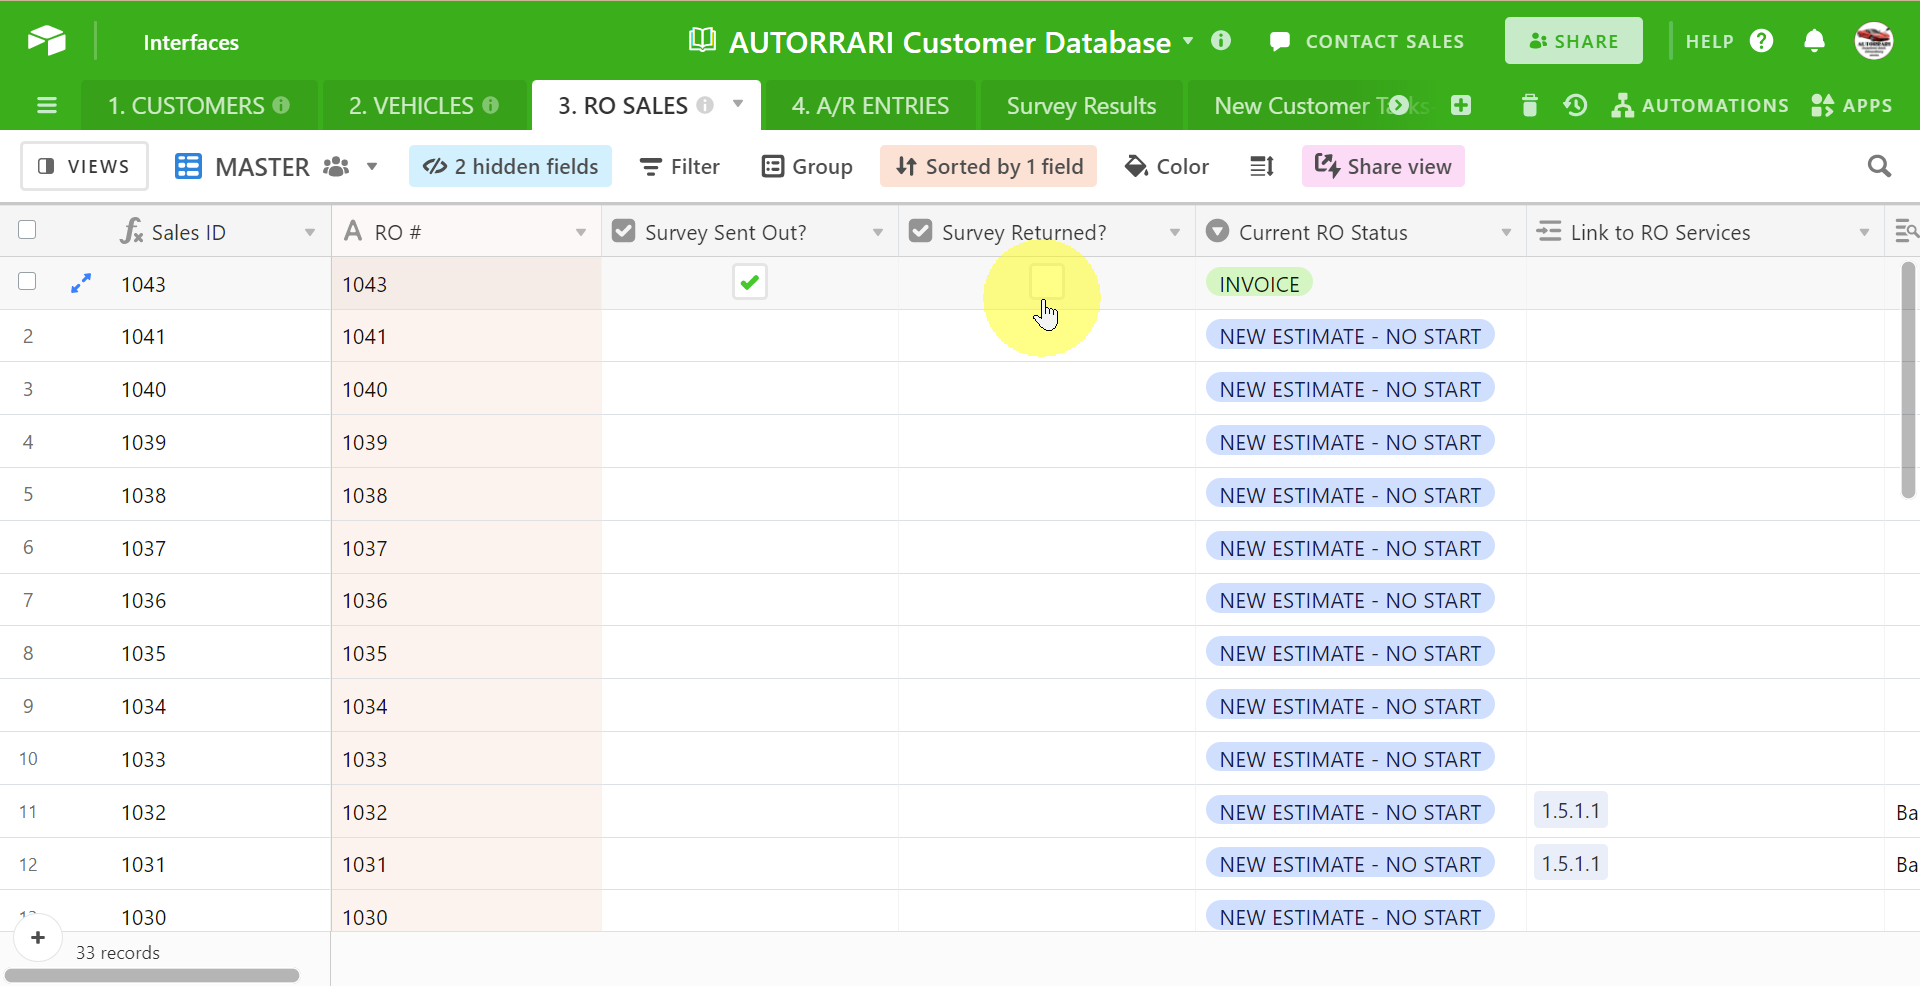
Task: Open the base history icon
Action: click(1576, 105)
